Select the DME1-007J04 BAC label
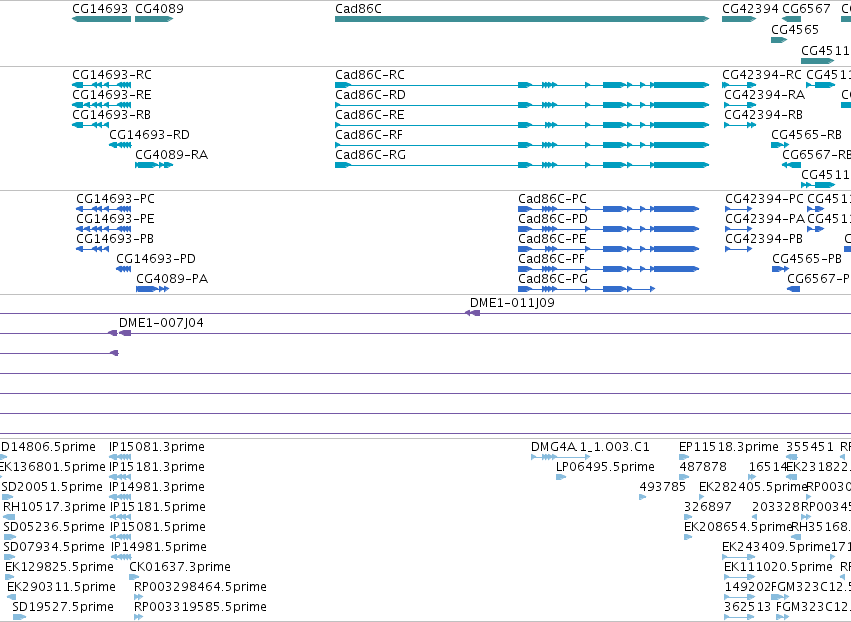Image resolution: width=851 pixels, height=622 pixels. pyautogui.click(x=161, y=323)
